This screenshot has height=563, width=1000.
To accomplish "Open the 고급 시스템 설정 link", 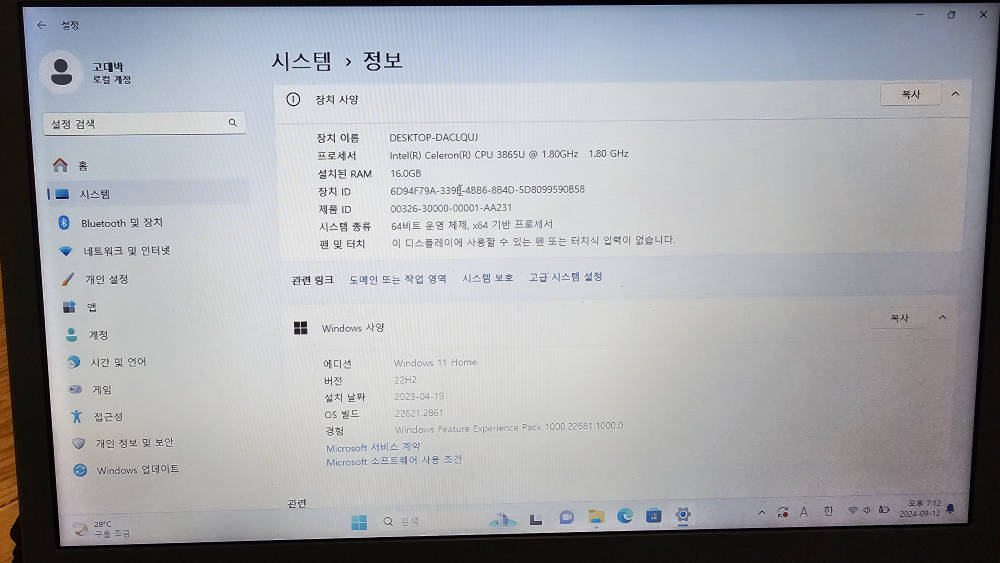I will click(565, 278).
